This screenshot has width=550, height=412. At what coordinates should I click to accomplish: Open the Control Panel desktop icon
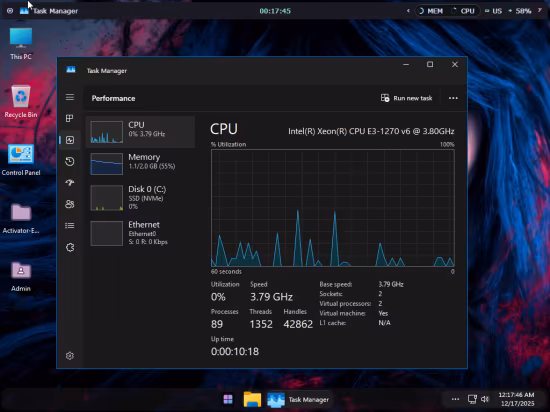coord(21,160)
